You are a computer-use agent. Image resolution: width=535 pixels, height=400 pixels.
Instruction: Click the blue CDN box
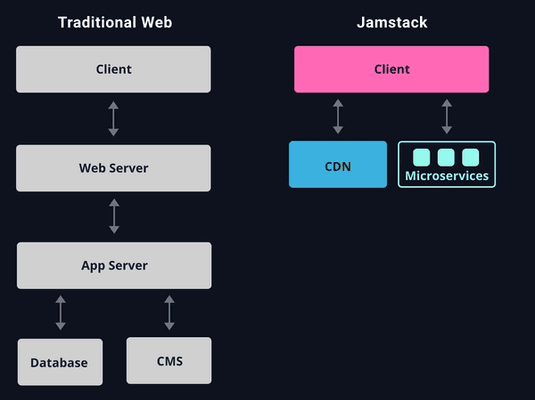(x=338, y=164)
